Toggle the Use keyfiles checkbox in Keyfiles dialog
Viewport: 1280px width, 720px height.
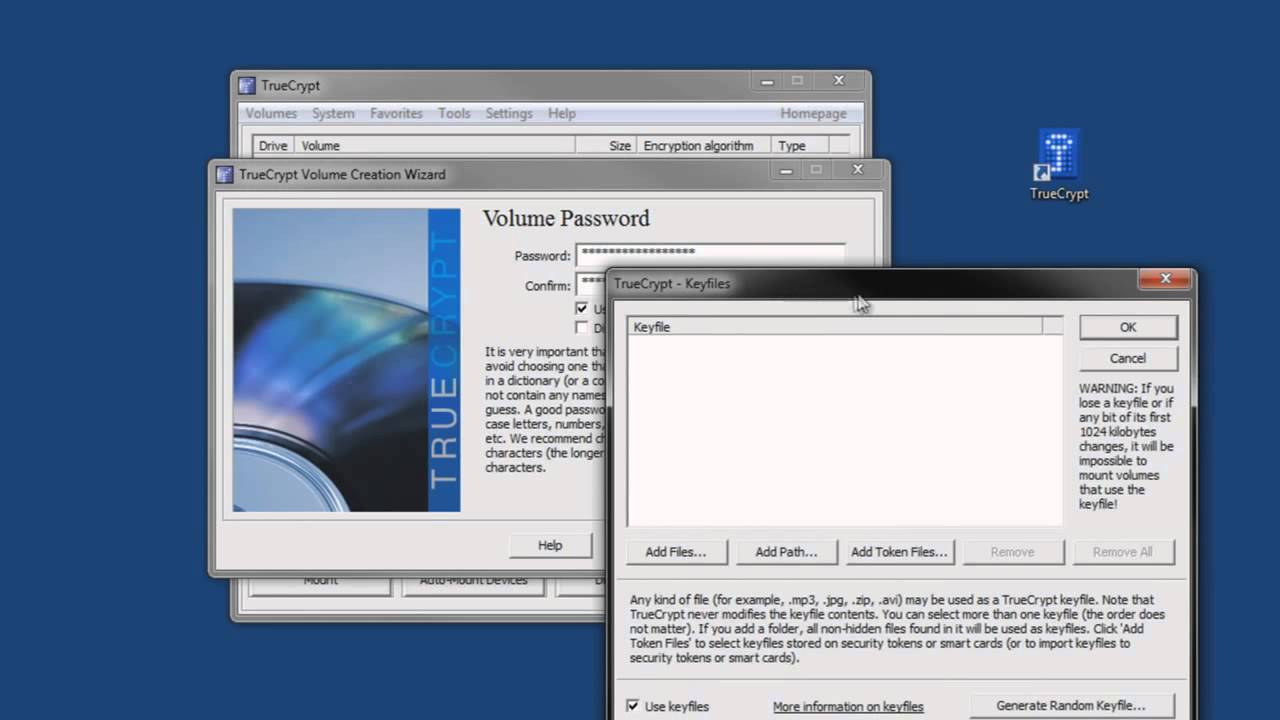point(632,706)
